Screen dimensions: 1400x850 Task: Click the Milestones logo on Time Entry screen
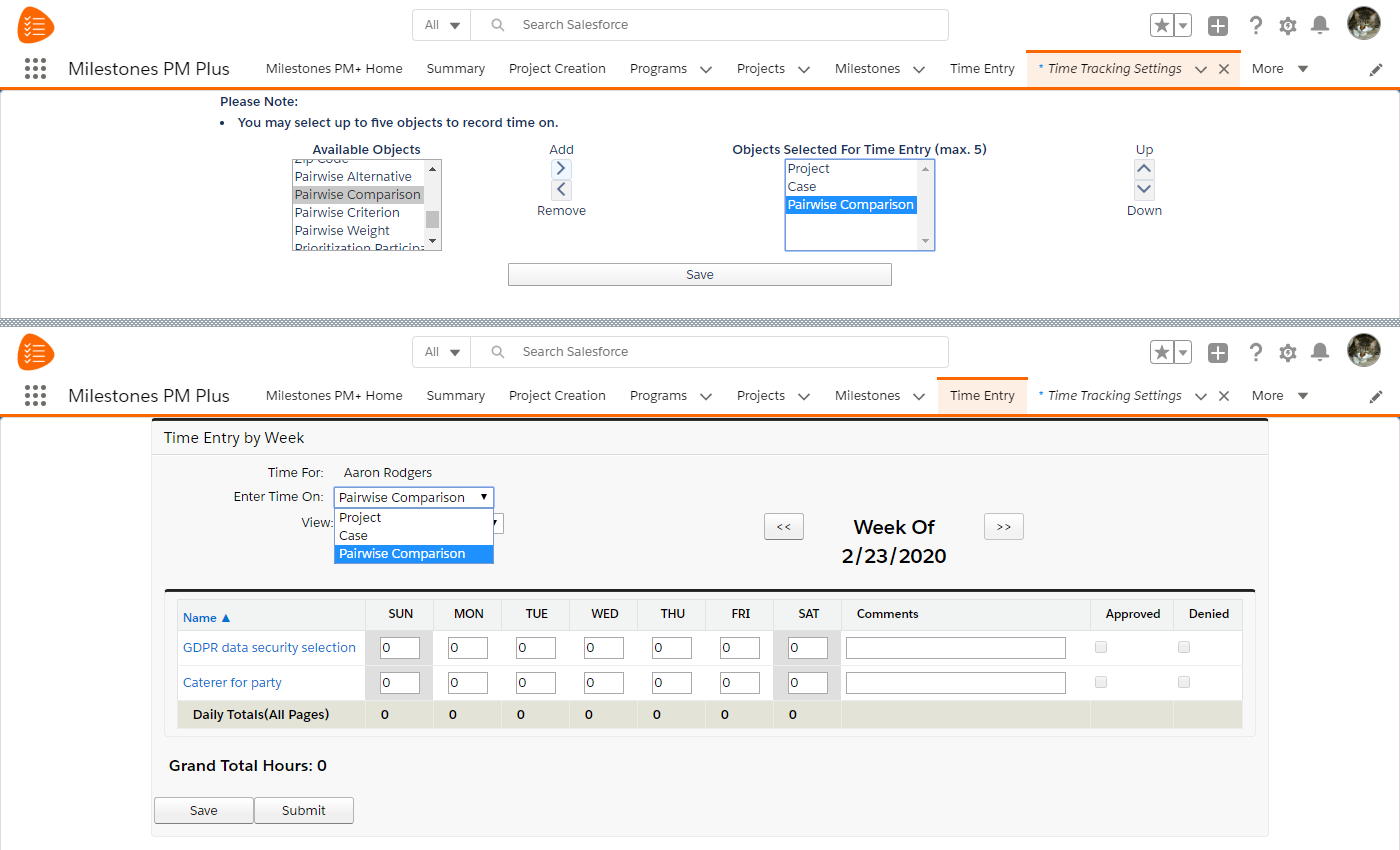click(36, 352)
